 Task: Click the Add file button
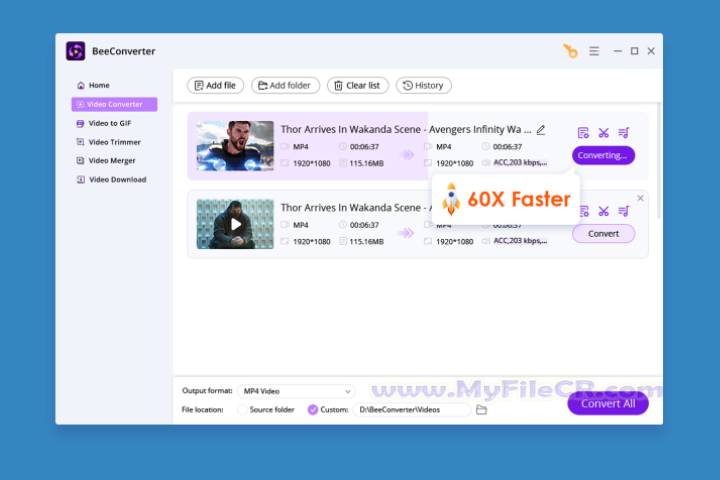(215, 85)
